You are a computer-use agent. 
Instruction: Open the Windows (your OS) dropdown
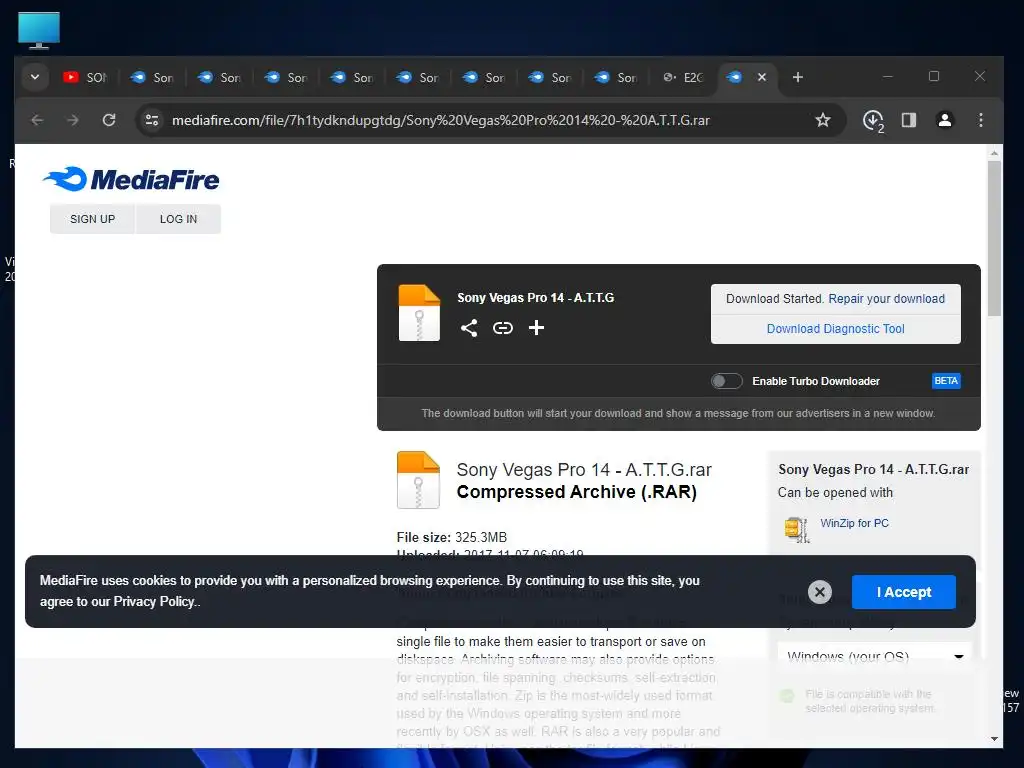tap(875, 656)
